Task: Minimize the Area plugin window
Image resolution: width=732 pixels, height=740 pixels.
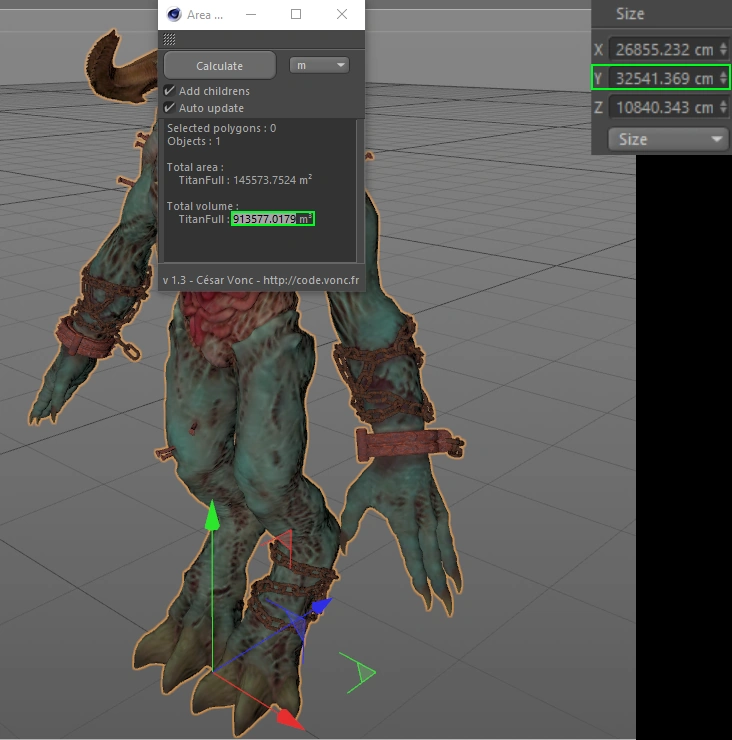Action: click(x=250, y=15)
